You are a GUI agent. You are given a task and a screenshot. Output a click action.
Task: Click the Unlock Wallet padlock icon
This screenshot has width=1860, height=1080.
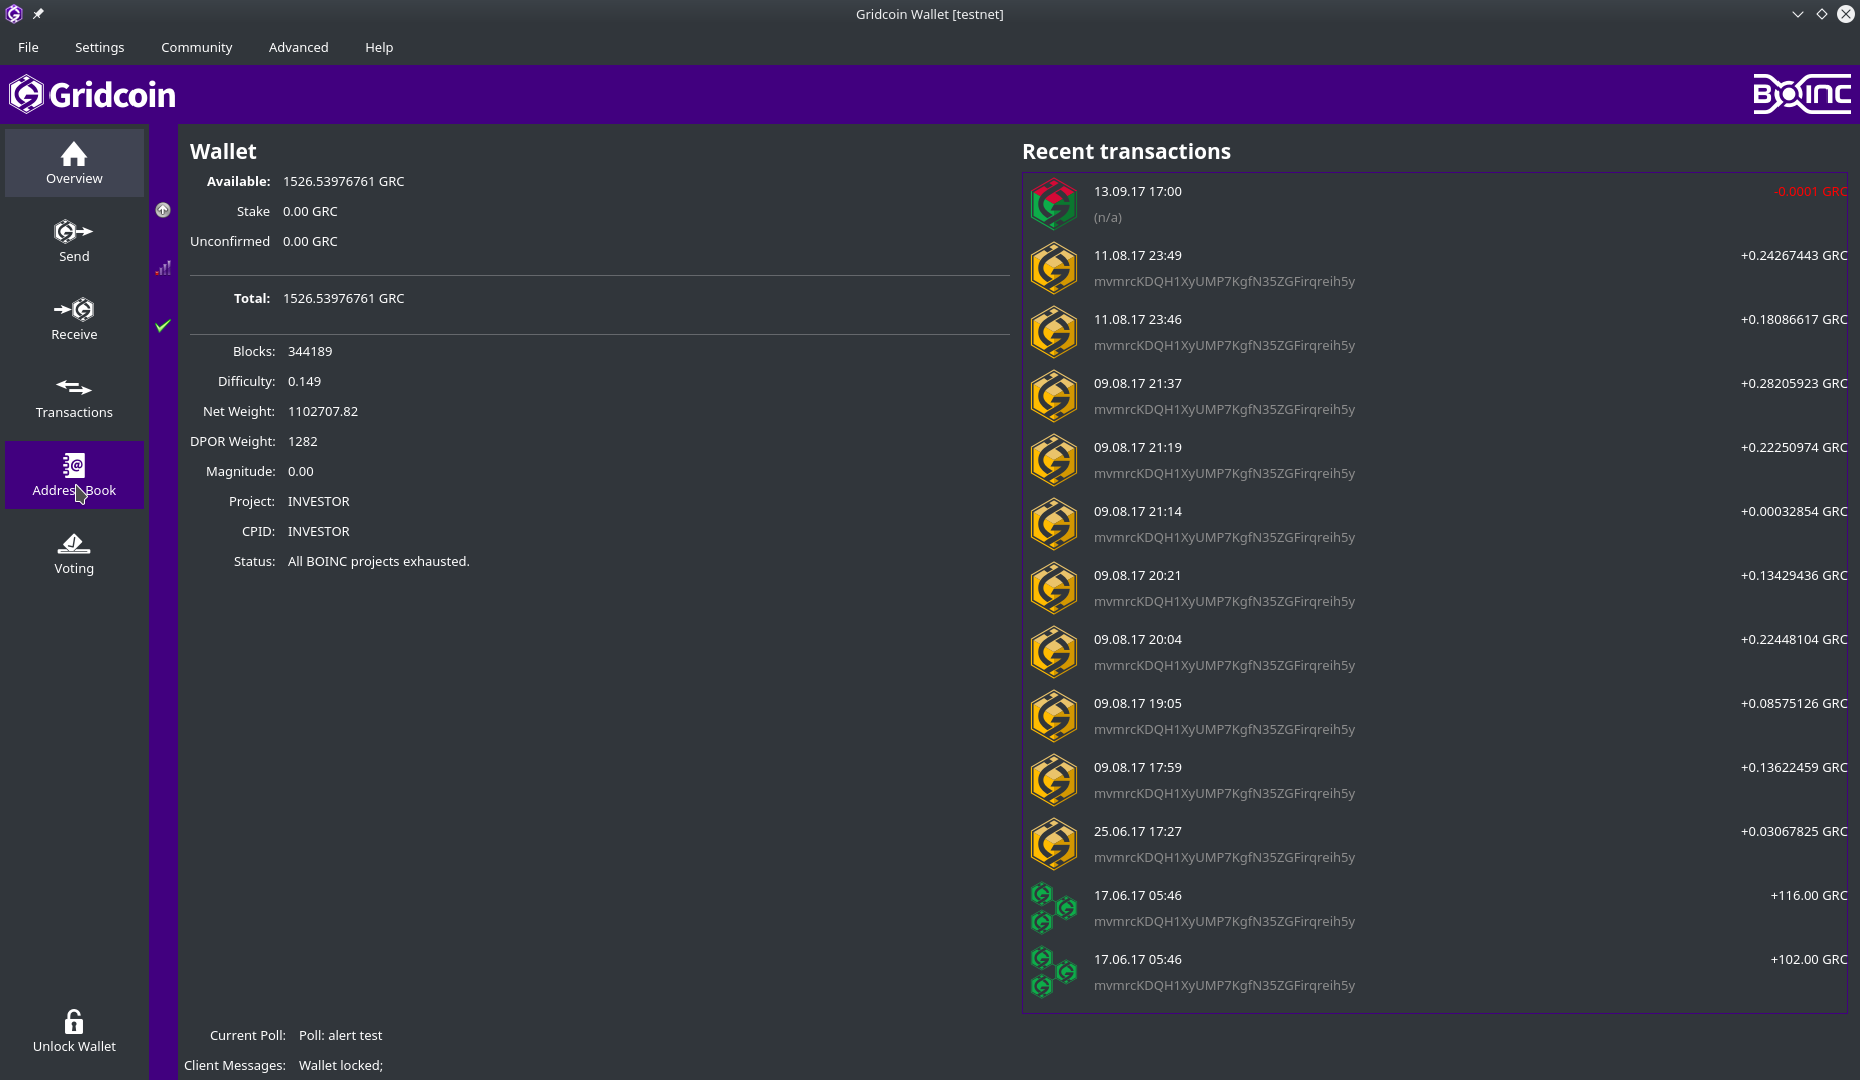(74, 1021)
